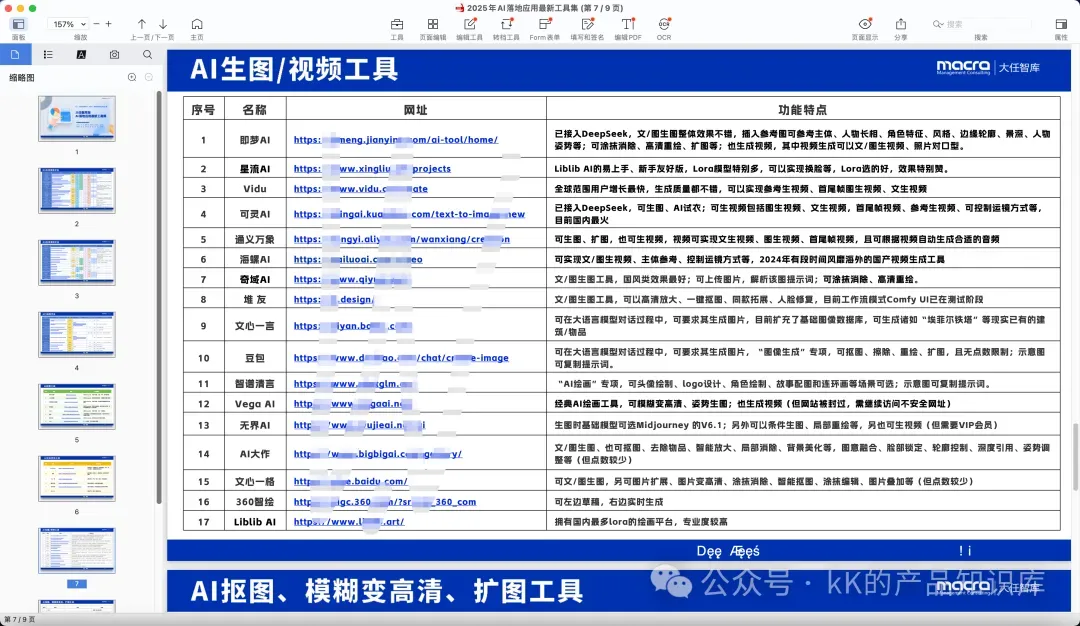Viewport: 1080px width, 626px height.
Task: Open the 页面显示 page display options
Action: click(x=865, y=24)
